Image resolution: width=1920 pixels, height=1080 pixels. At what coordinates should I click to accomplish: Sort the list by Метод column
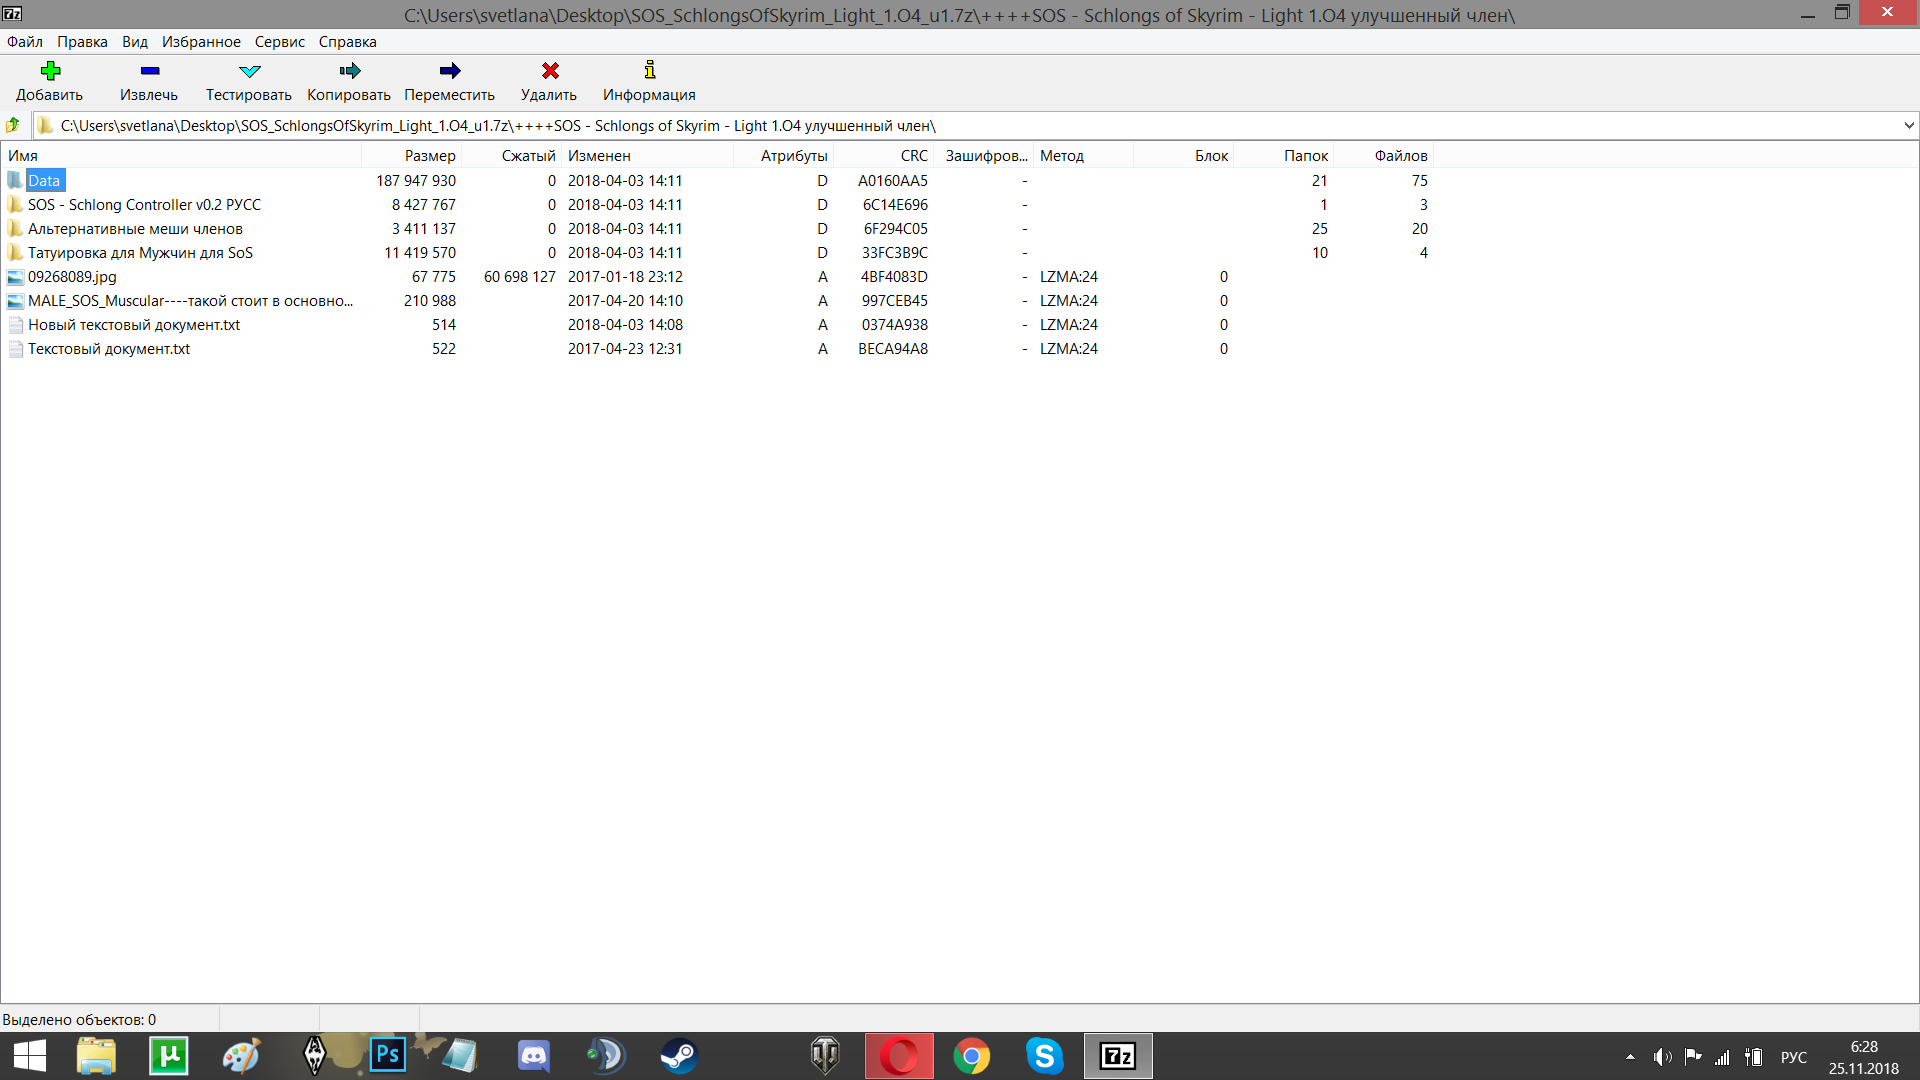pyautogui.click(x=1084, y=156)
